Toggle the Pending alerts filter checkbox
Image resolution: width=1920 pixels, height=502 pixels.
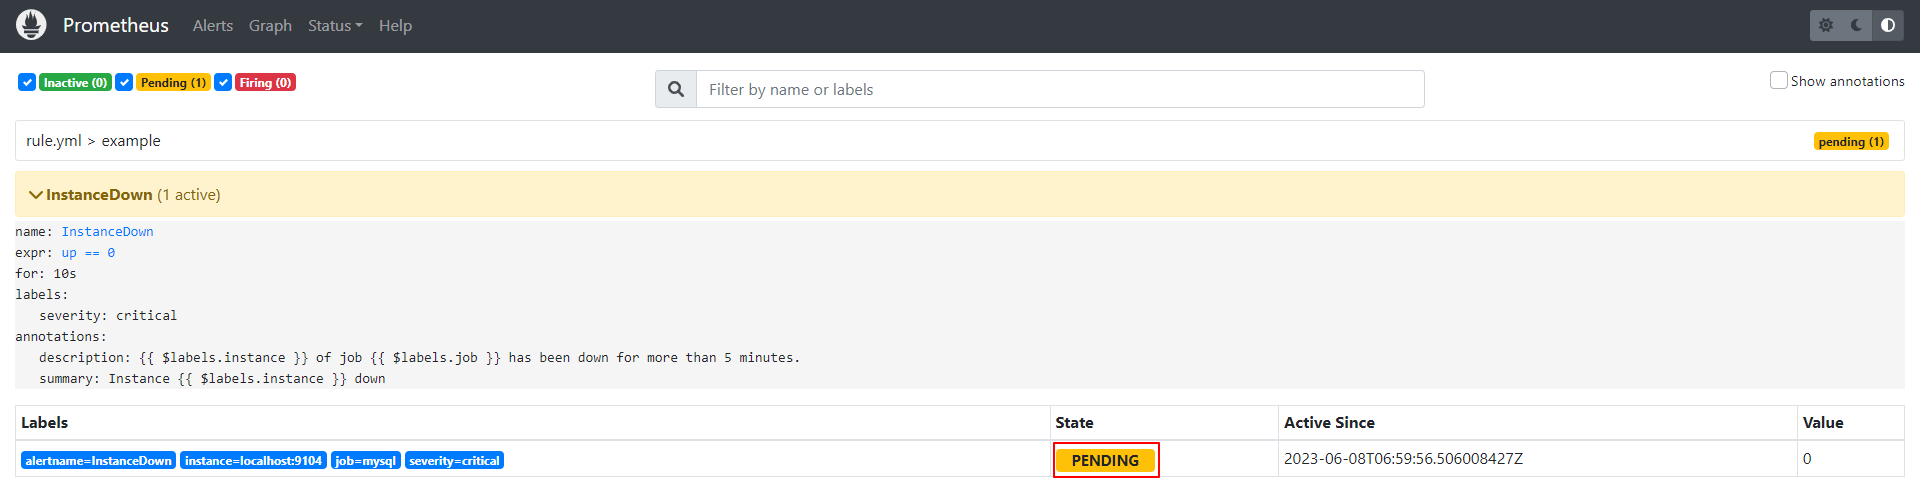(x=124, y=82)
